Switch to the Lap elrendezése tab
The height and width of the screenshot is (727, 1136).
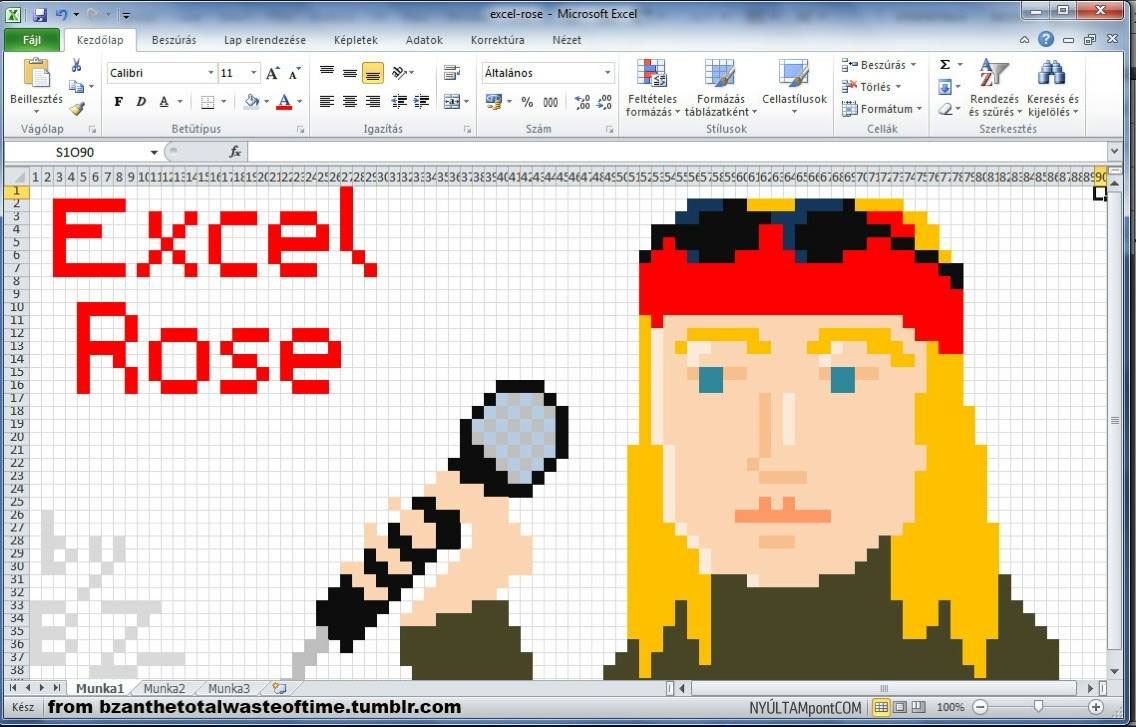[x=264, y=40]
